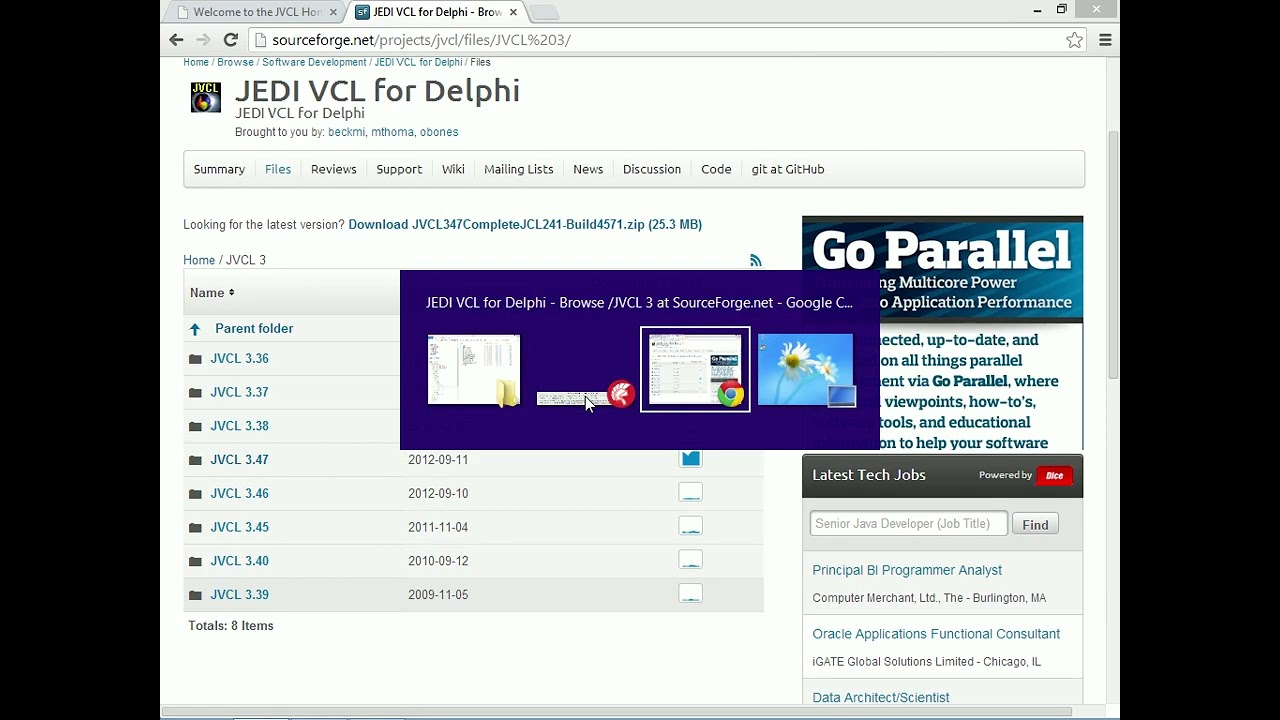
Task: Click folder icon beside JVCL 3.46
Action: tap(195, 494)
